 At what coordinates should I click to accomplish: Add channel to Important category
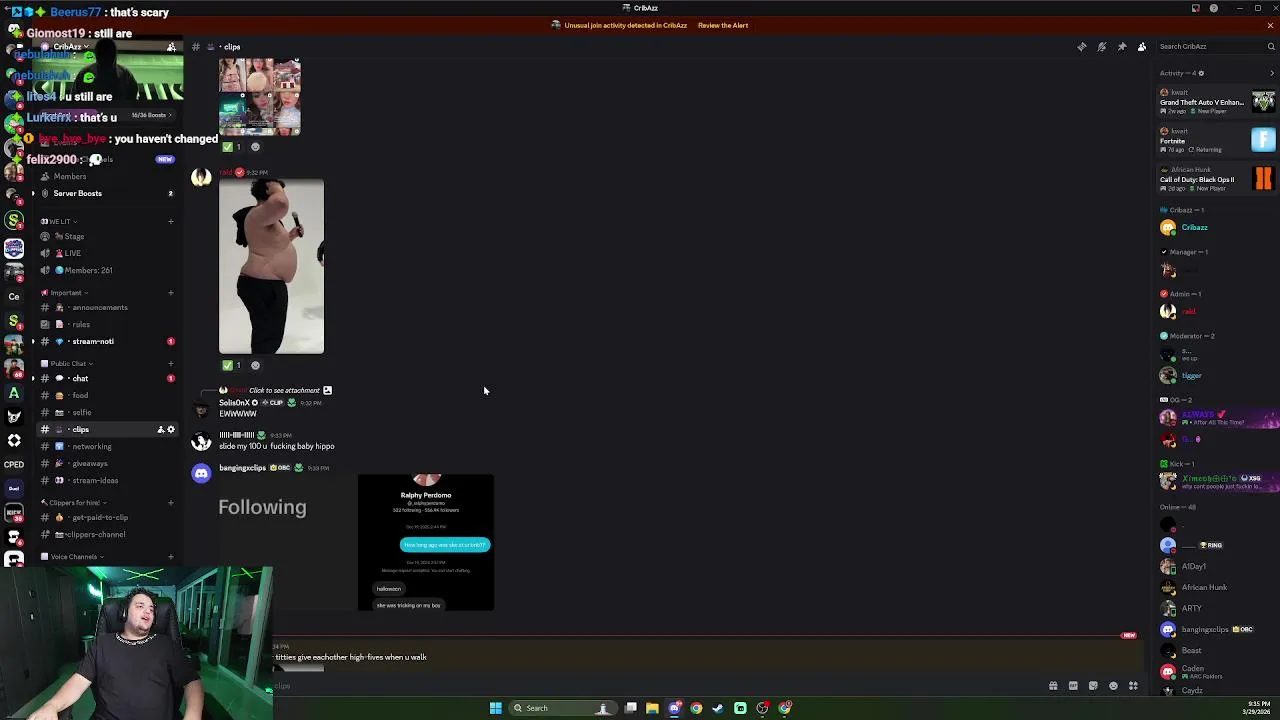coord(171,293)
